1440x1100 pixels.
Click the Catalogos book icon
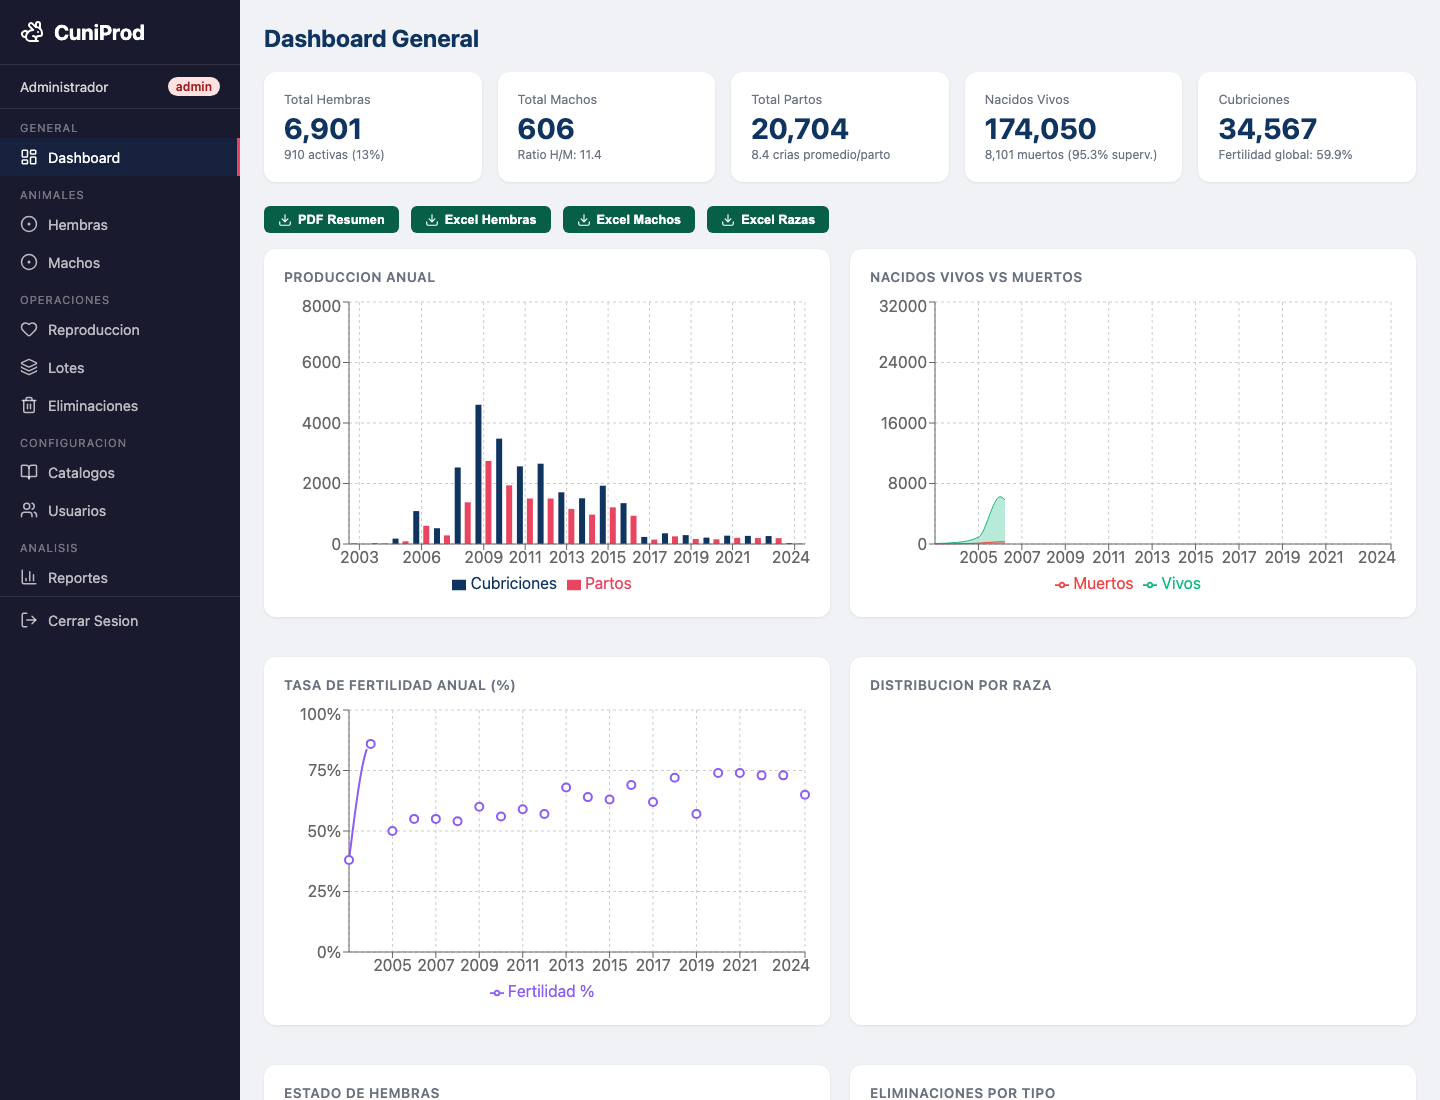click(29, 472)
